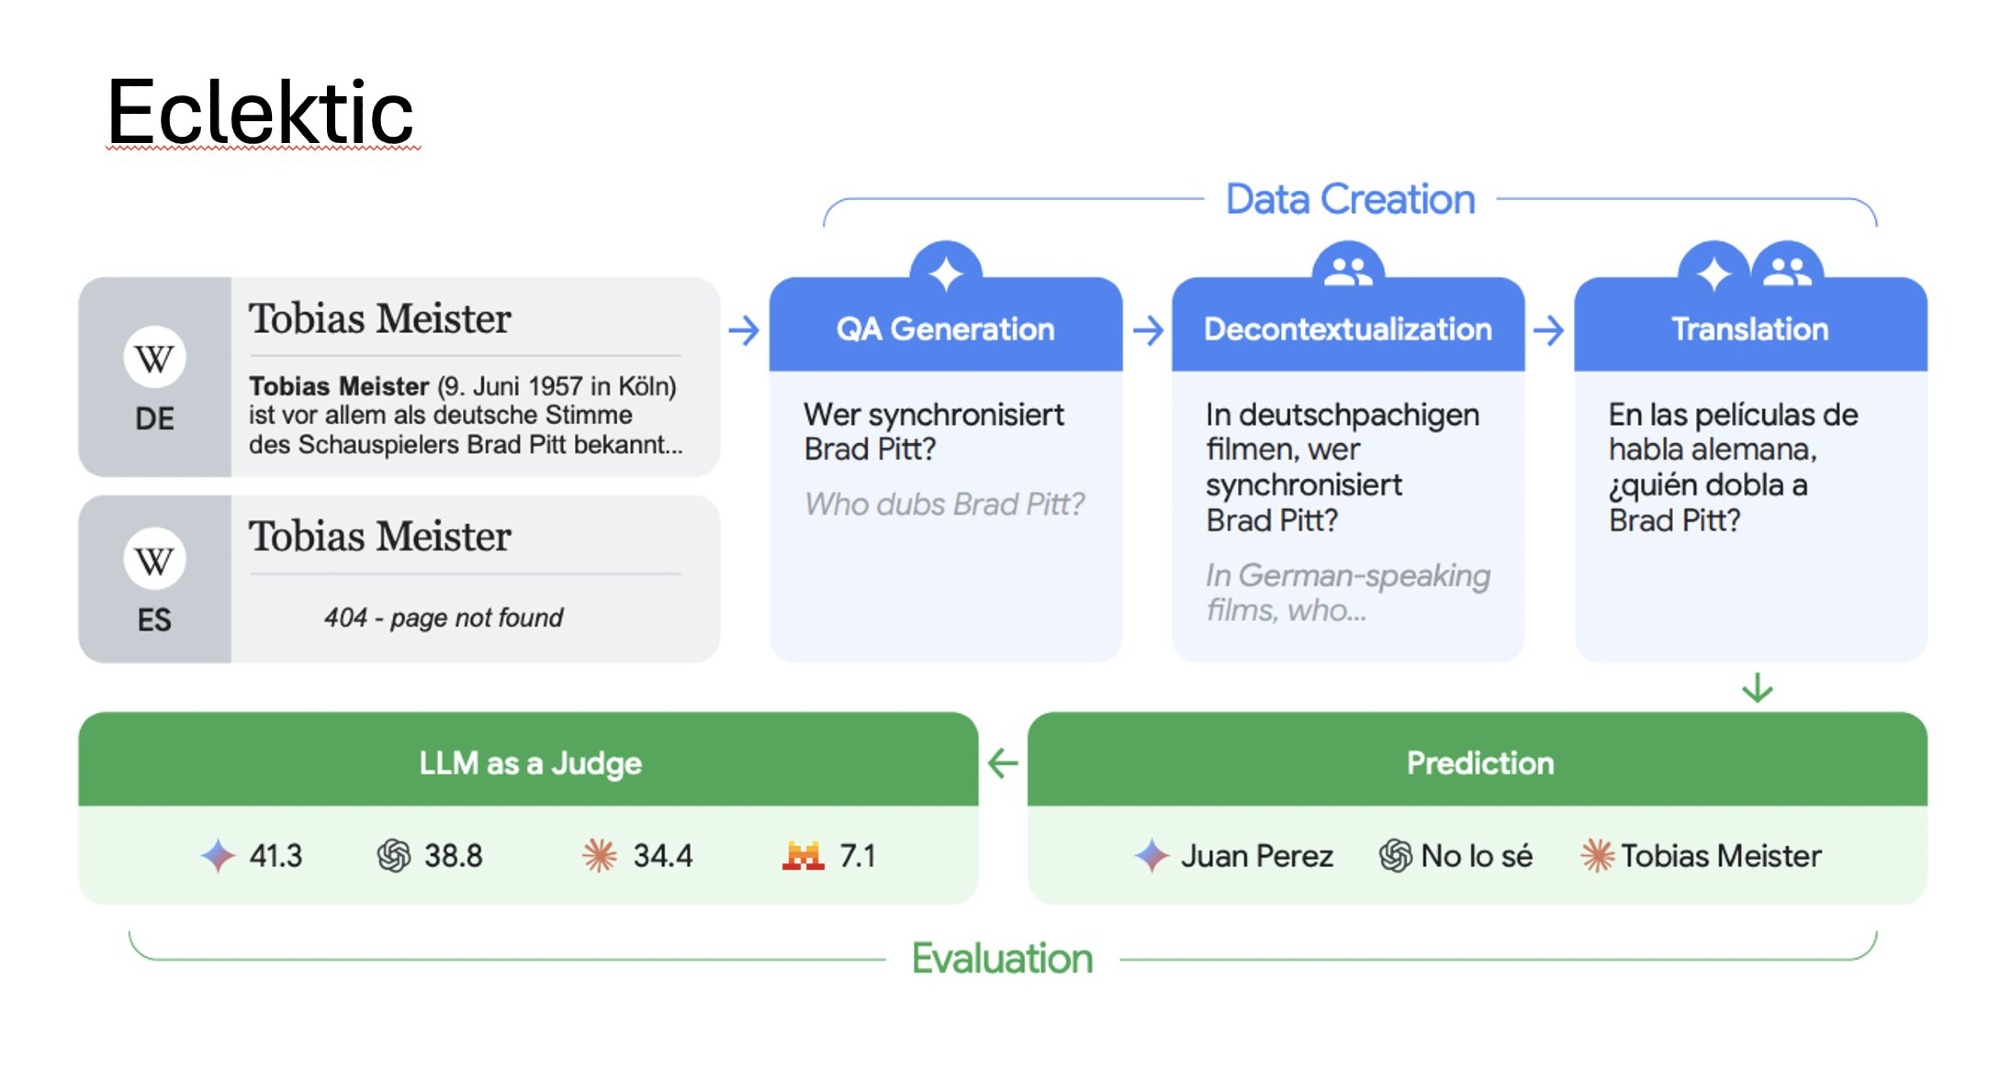Click the QA Generation header
Viewport: 2000px width, 1090px height.
coord(945,329)
